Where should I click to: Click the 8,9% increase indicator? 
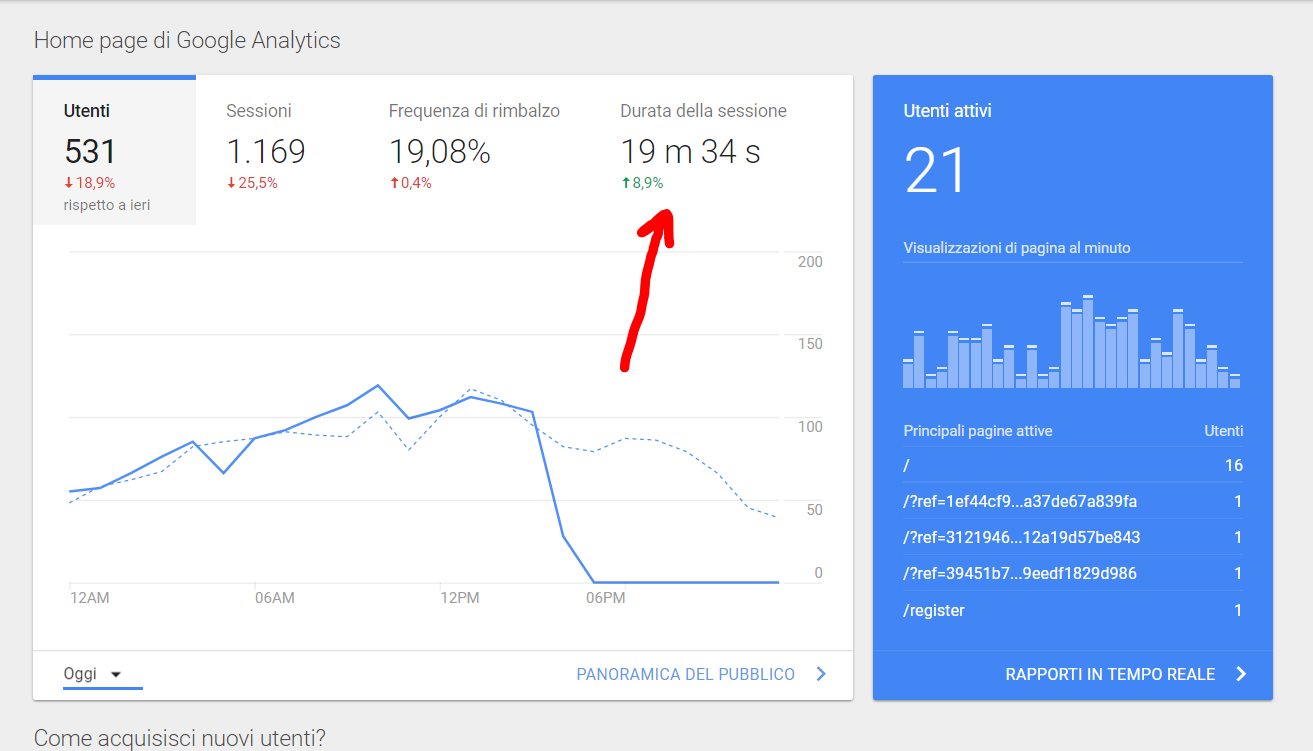click(642, 183)
